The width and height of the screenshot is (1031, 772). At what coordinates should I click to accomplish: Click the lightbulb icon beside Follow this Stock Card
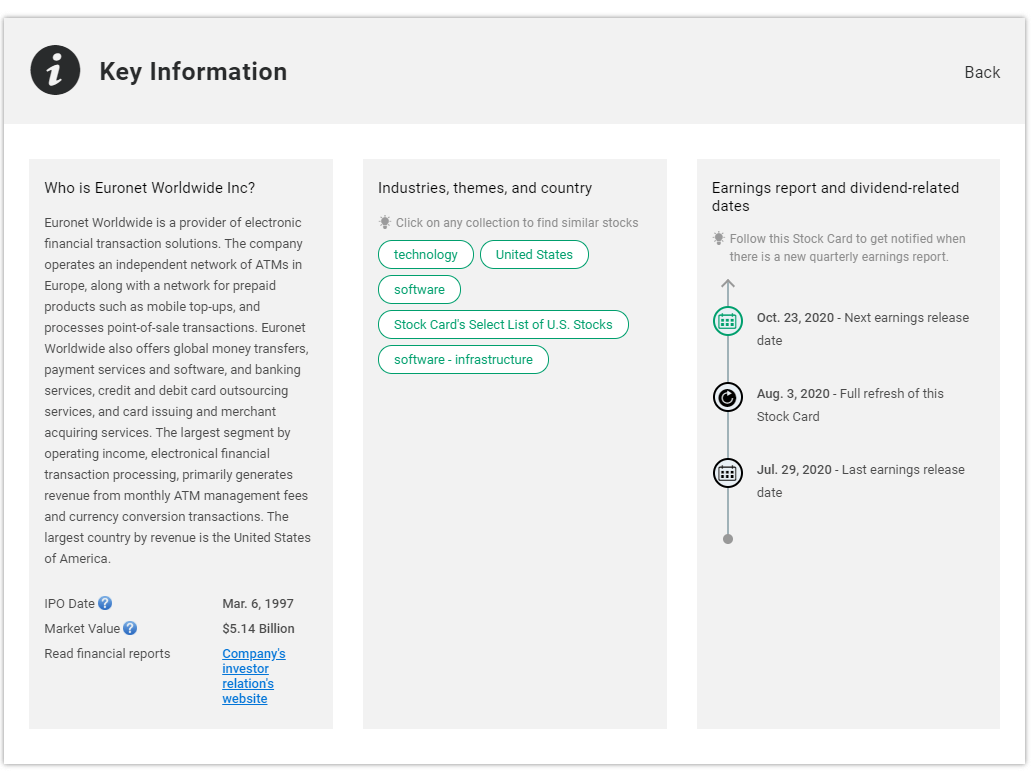pyautogui.click(x=719, y=238)
